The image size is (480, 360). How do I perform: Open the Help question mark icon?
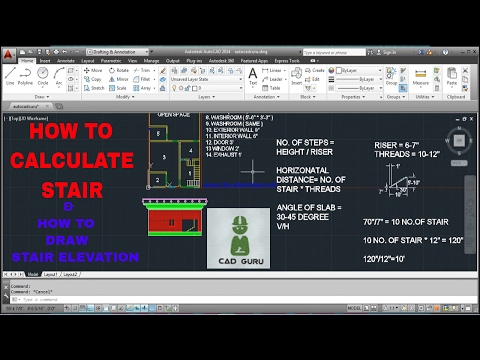point(445,52)
